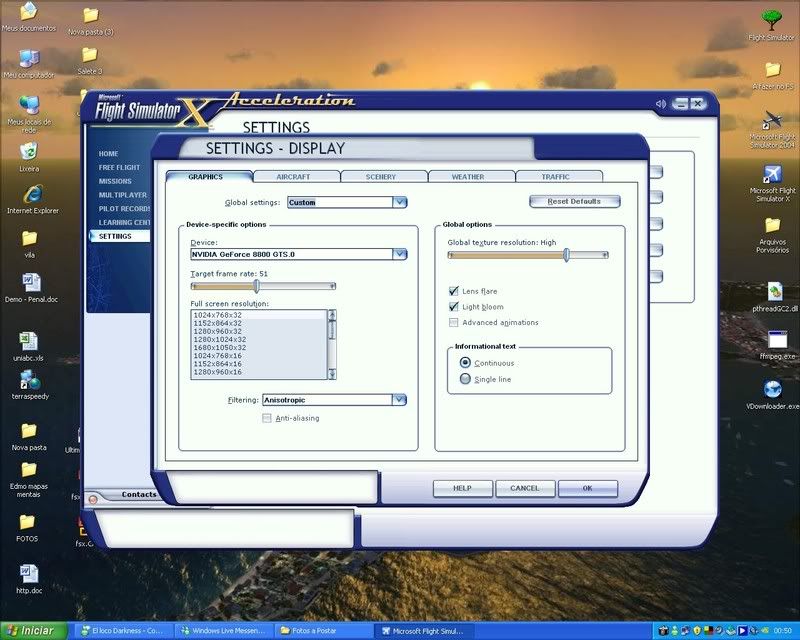Cancel the display settings dialog

[x=524, y=488]
